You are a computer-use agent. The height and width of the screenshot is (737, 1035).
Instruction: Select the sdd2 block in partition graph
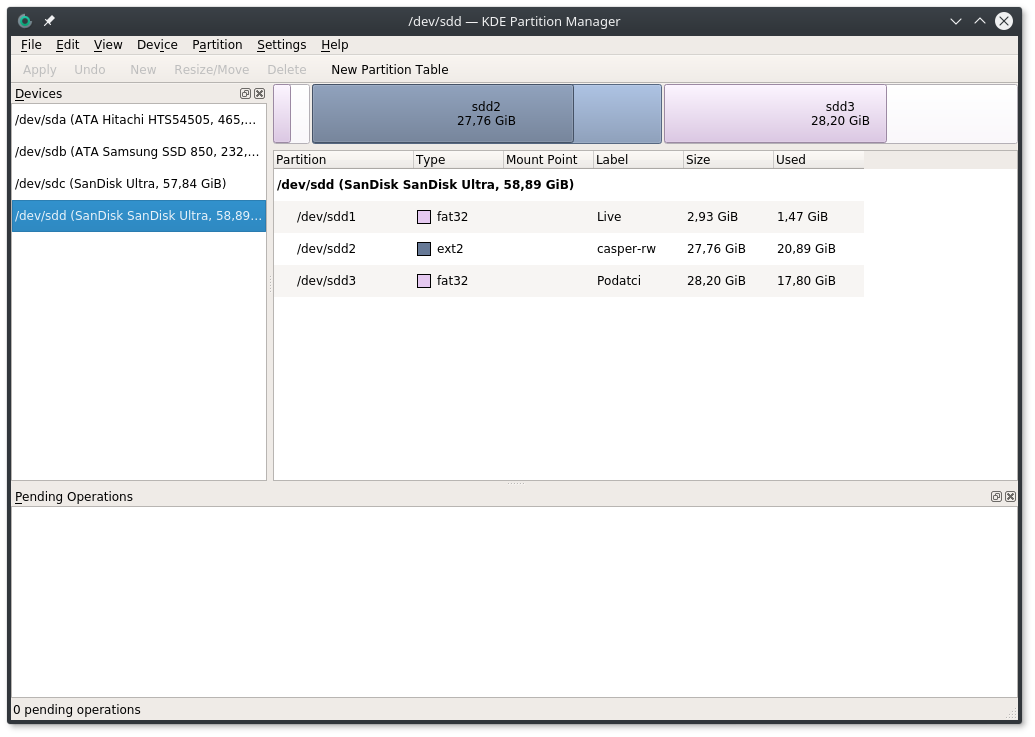[486, 114]
